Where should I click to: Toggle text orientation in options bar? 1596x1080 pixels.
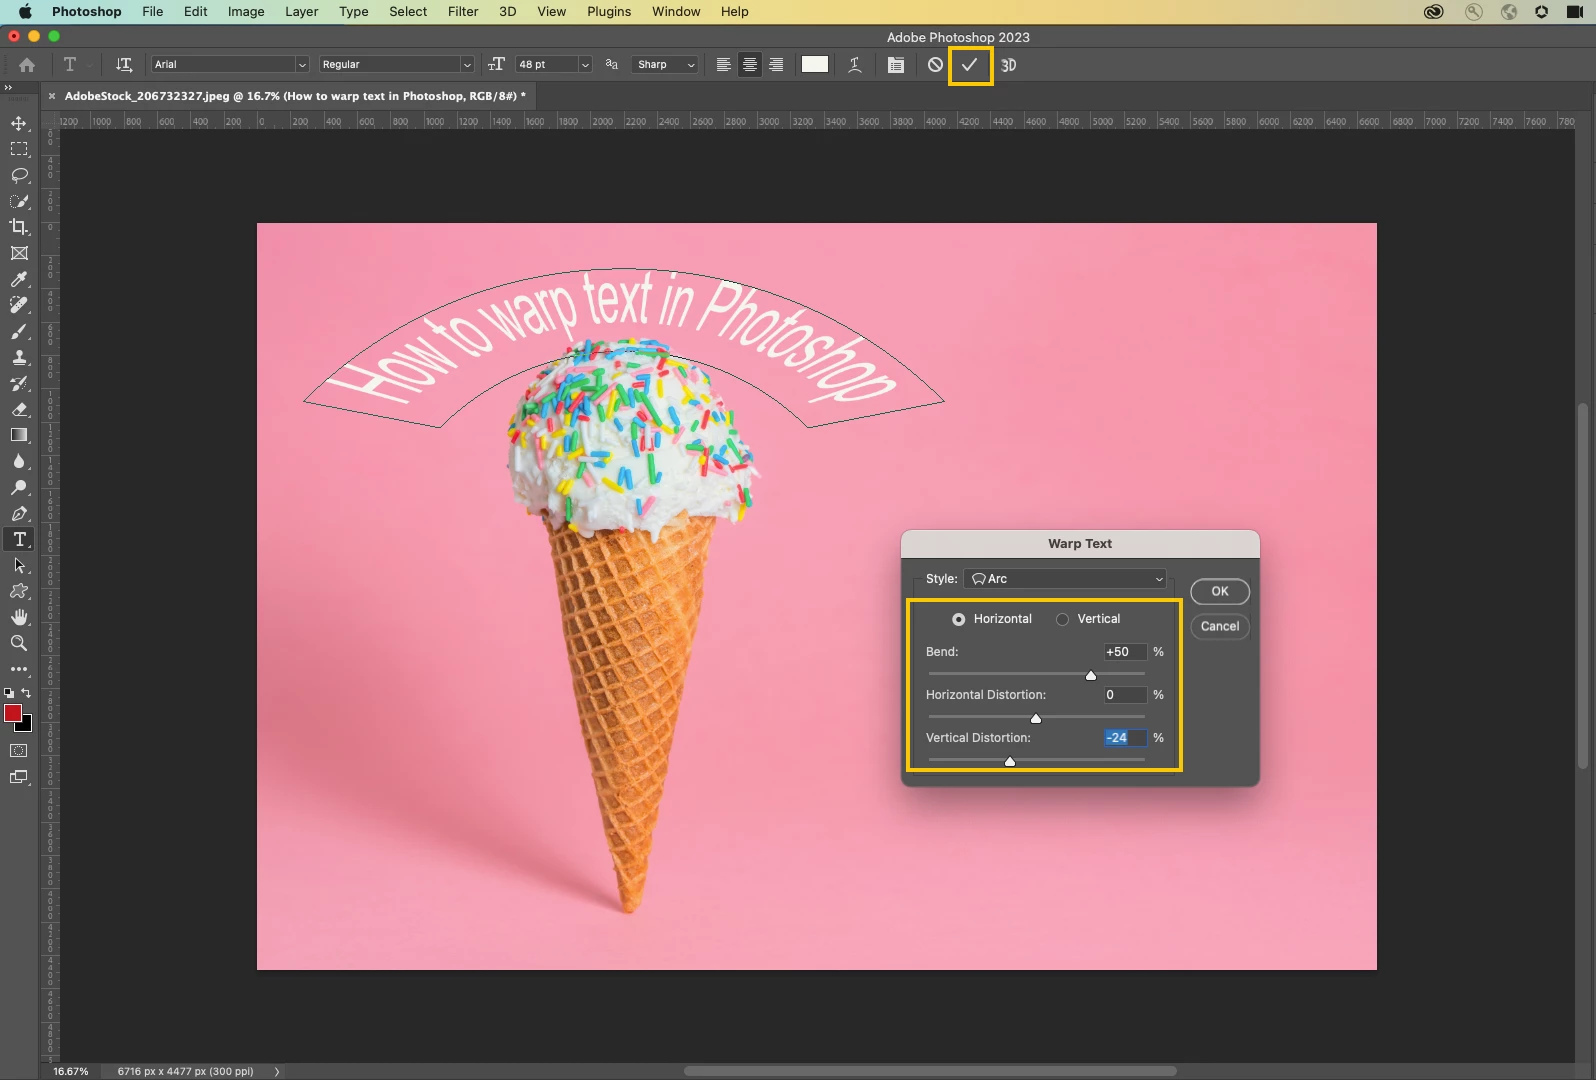(124, 65)
